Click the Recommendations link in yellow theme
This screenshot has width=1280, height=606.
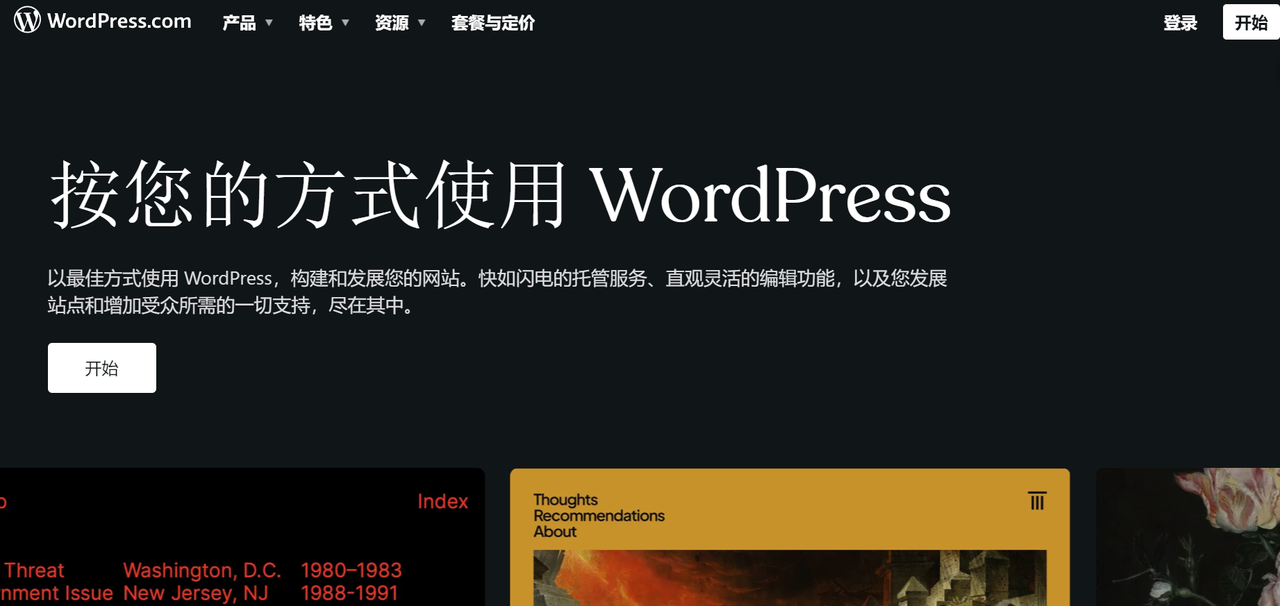[599, 516]
